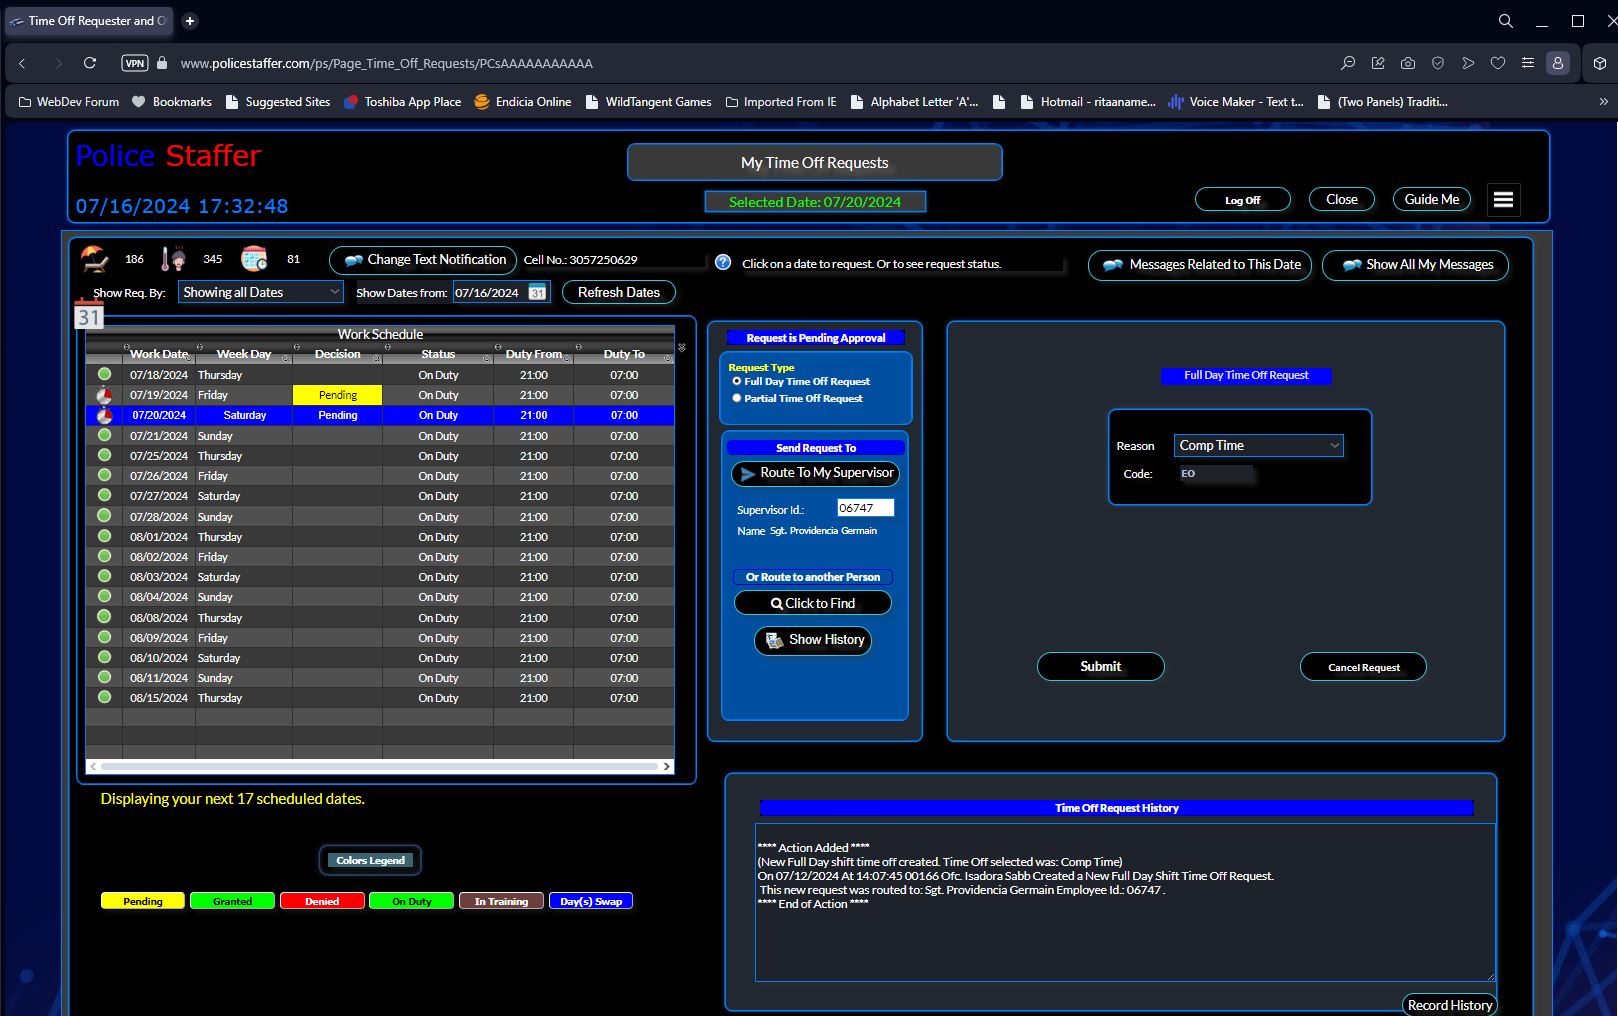Click the comp time calendar clock icon
Image resolution: width=1618 pixels, height=1016 pixels.
pyautogui.click(x=254, y=259)
